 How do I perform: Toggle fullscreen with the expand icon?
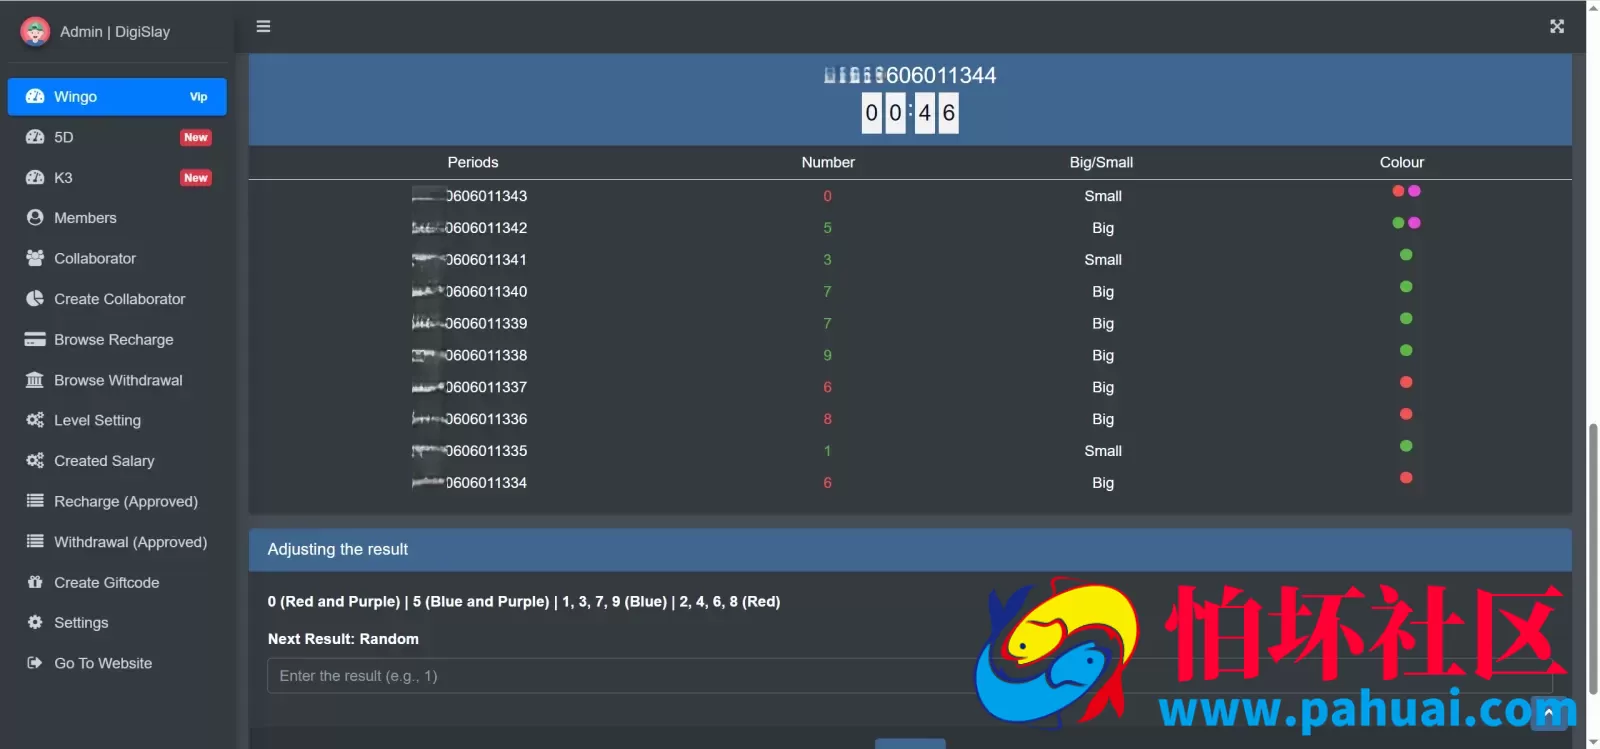point(1557,27)
